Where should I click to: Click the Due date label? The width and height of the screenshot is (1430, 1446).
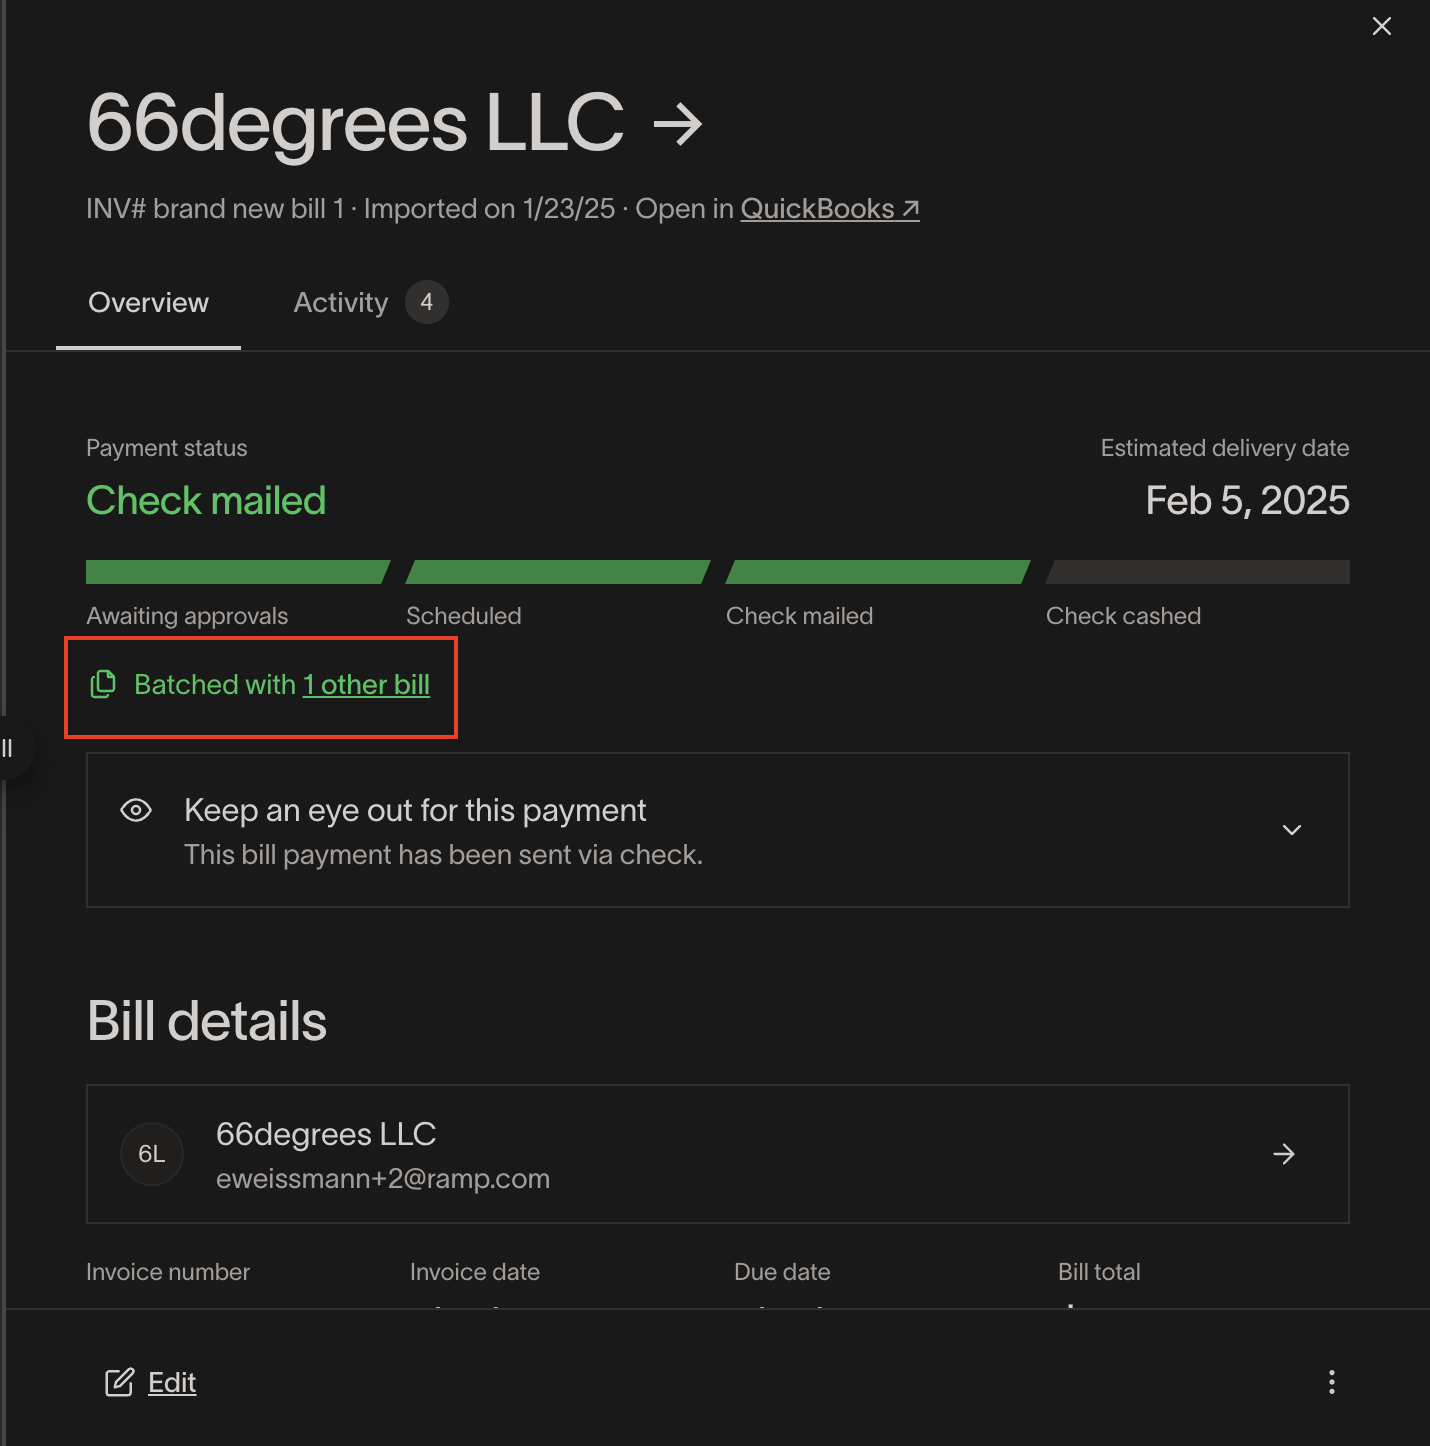(x=782, y=1272)
